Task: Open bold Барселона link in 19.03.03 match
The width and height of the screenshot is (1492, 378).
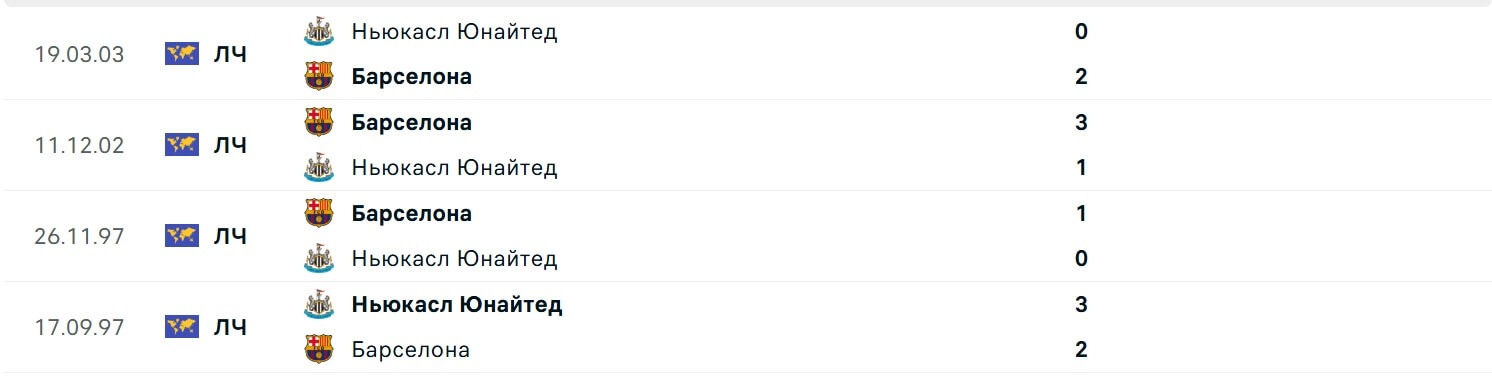Action: click(412, 76)
